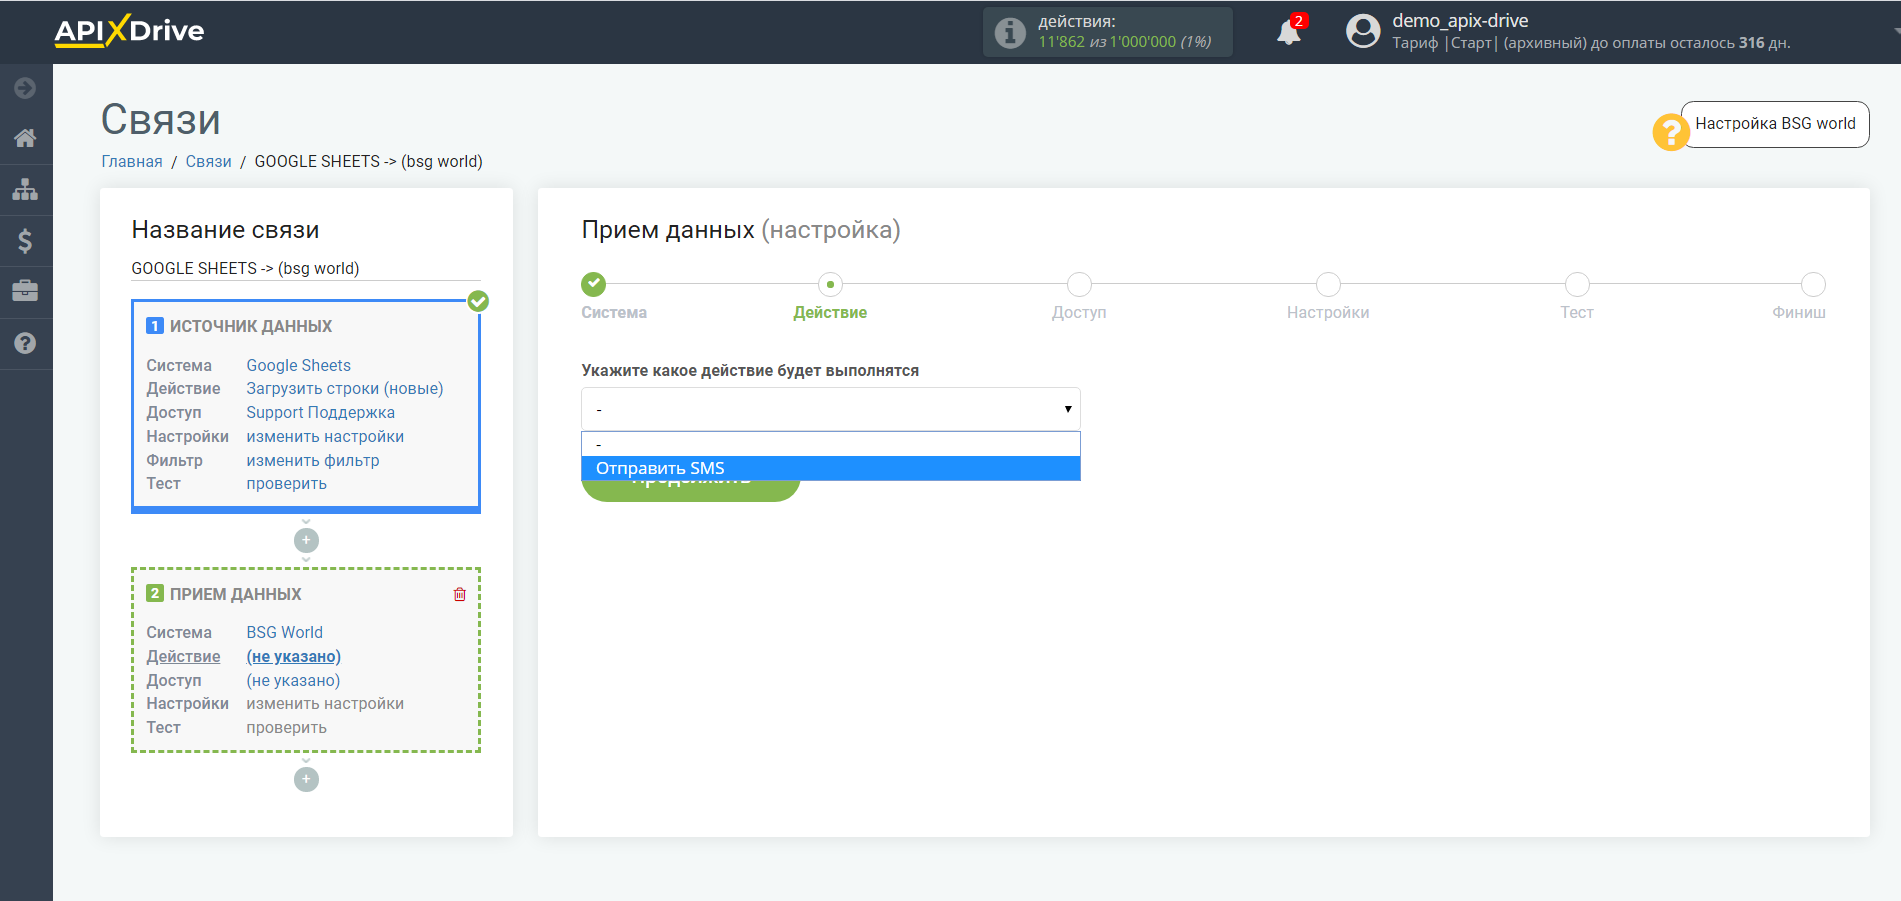Click receiver проверить text
This screenshot has width=1901, height=901.
point(286,727)
